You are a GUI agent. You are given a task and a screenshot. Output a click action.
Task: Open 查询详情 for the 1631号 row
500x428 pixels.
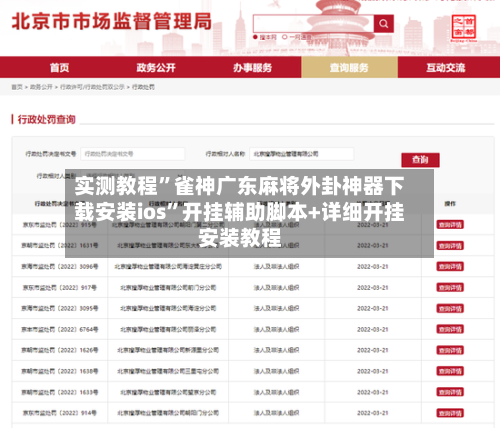click(x=450, y=246)
